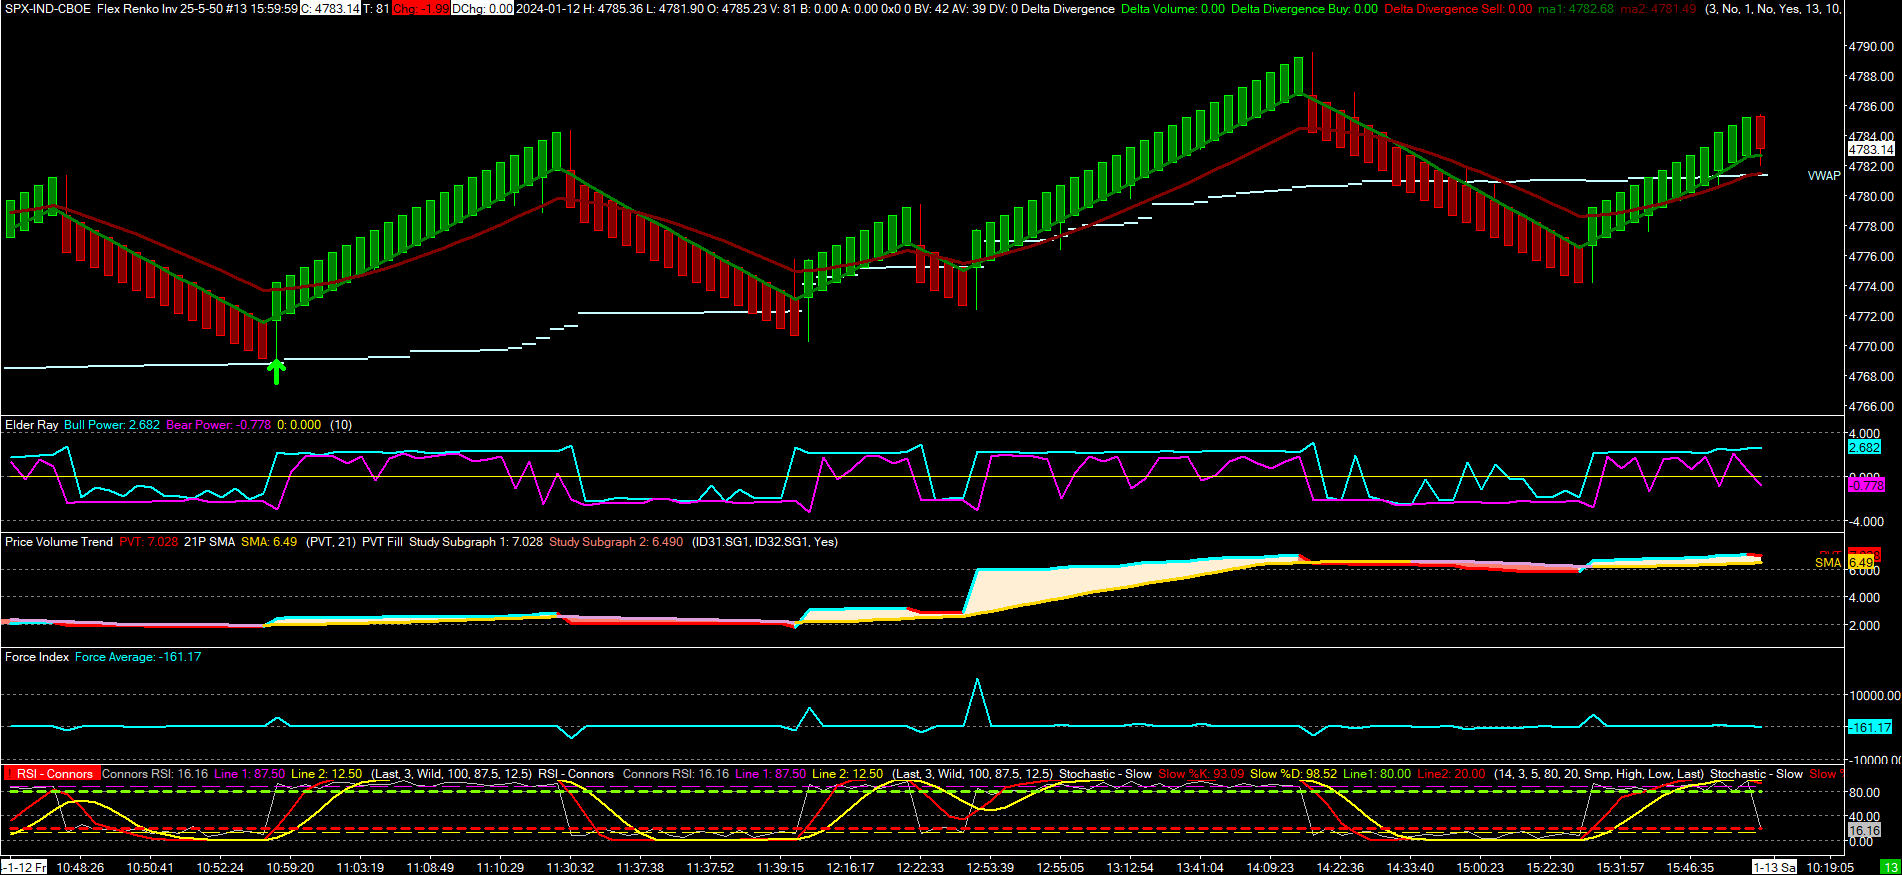1902x875 pixels.
Task: Click the SPX-IND-CBOE symbol title in header
Action: pos(48,8)
